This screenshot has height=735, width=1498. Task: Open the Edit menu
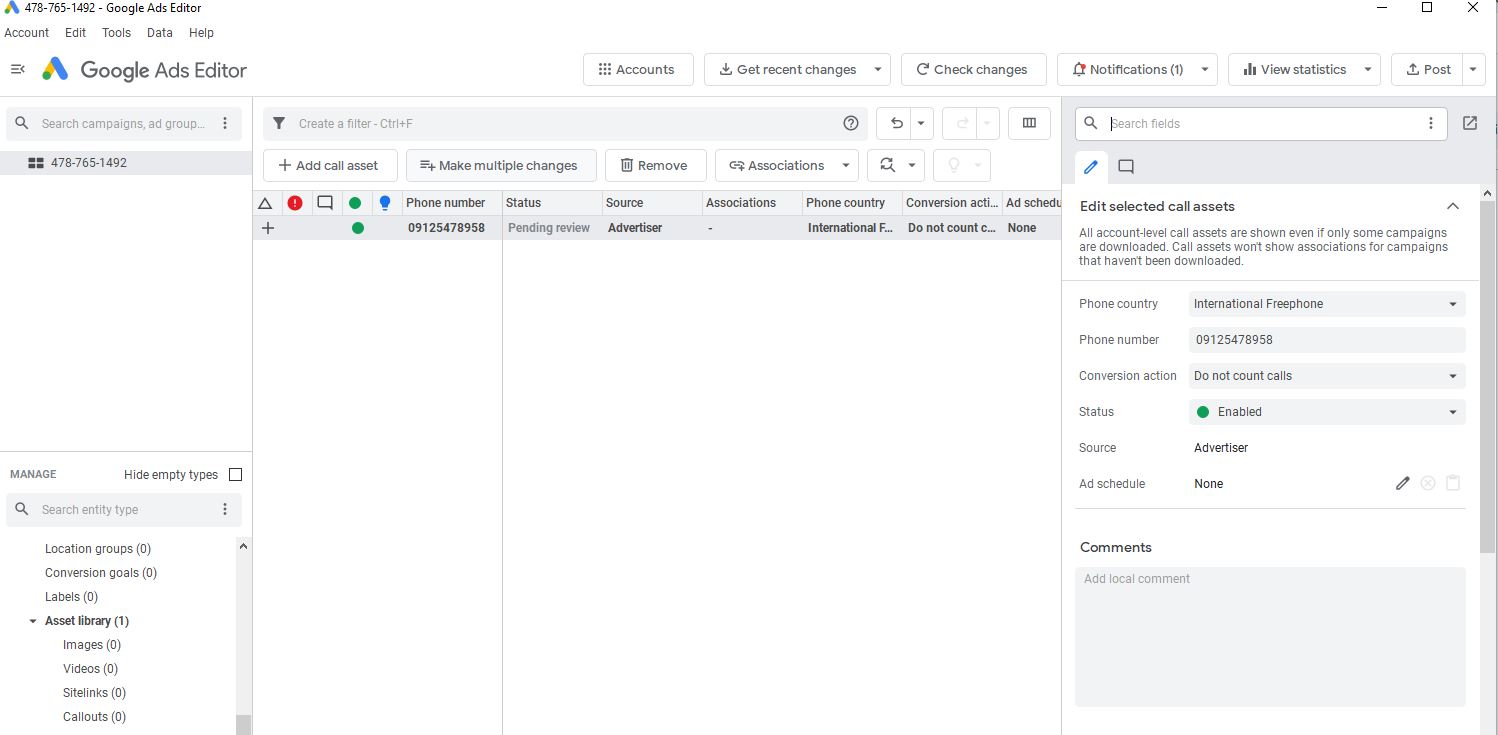(x=76, y=33)
